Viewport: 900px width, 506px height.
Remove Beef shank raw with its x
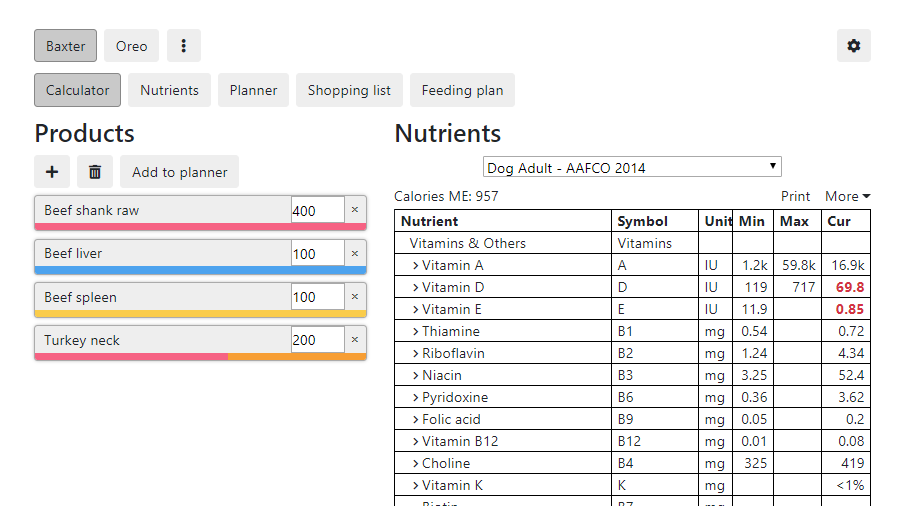[355, 210]
